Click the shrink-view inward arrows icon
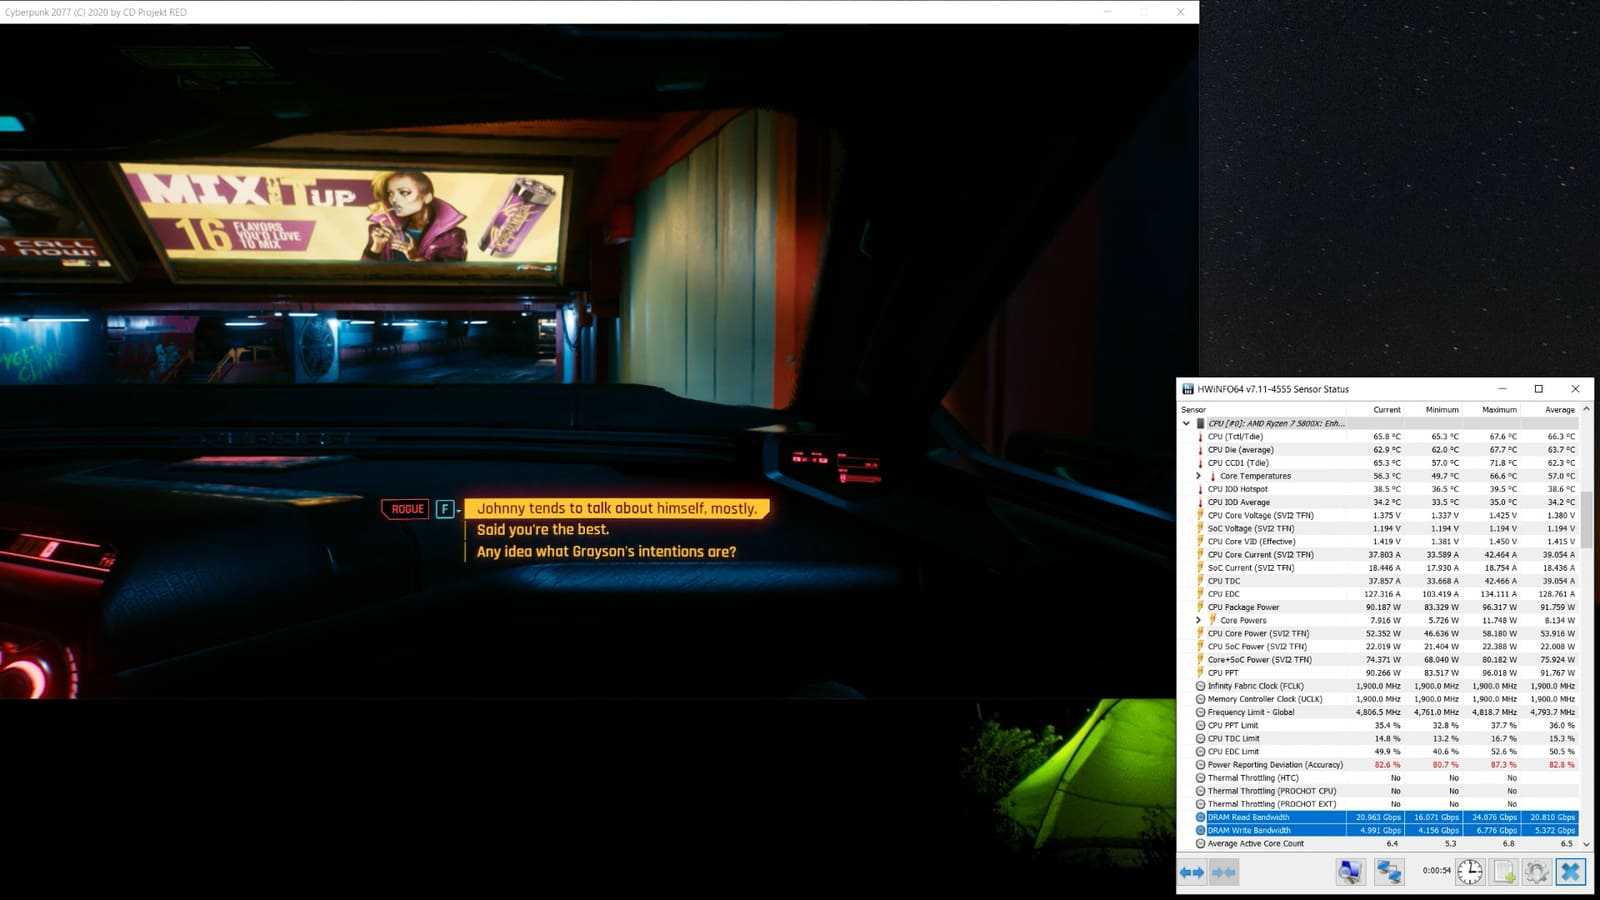This screenshot has height=900, width=1600. 1224,872
